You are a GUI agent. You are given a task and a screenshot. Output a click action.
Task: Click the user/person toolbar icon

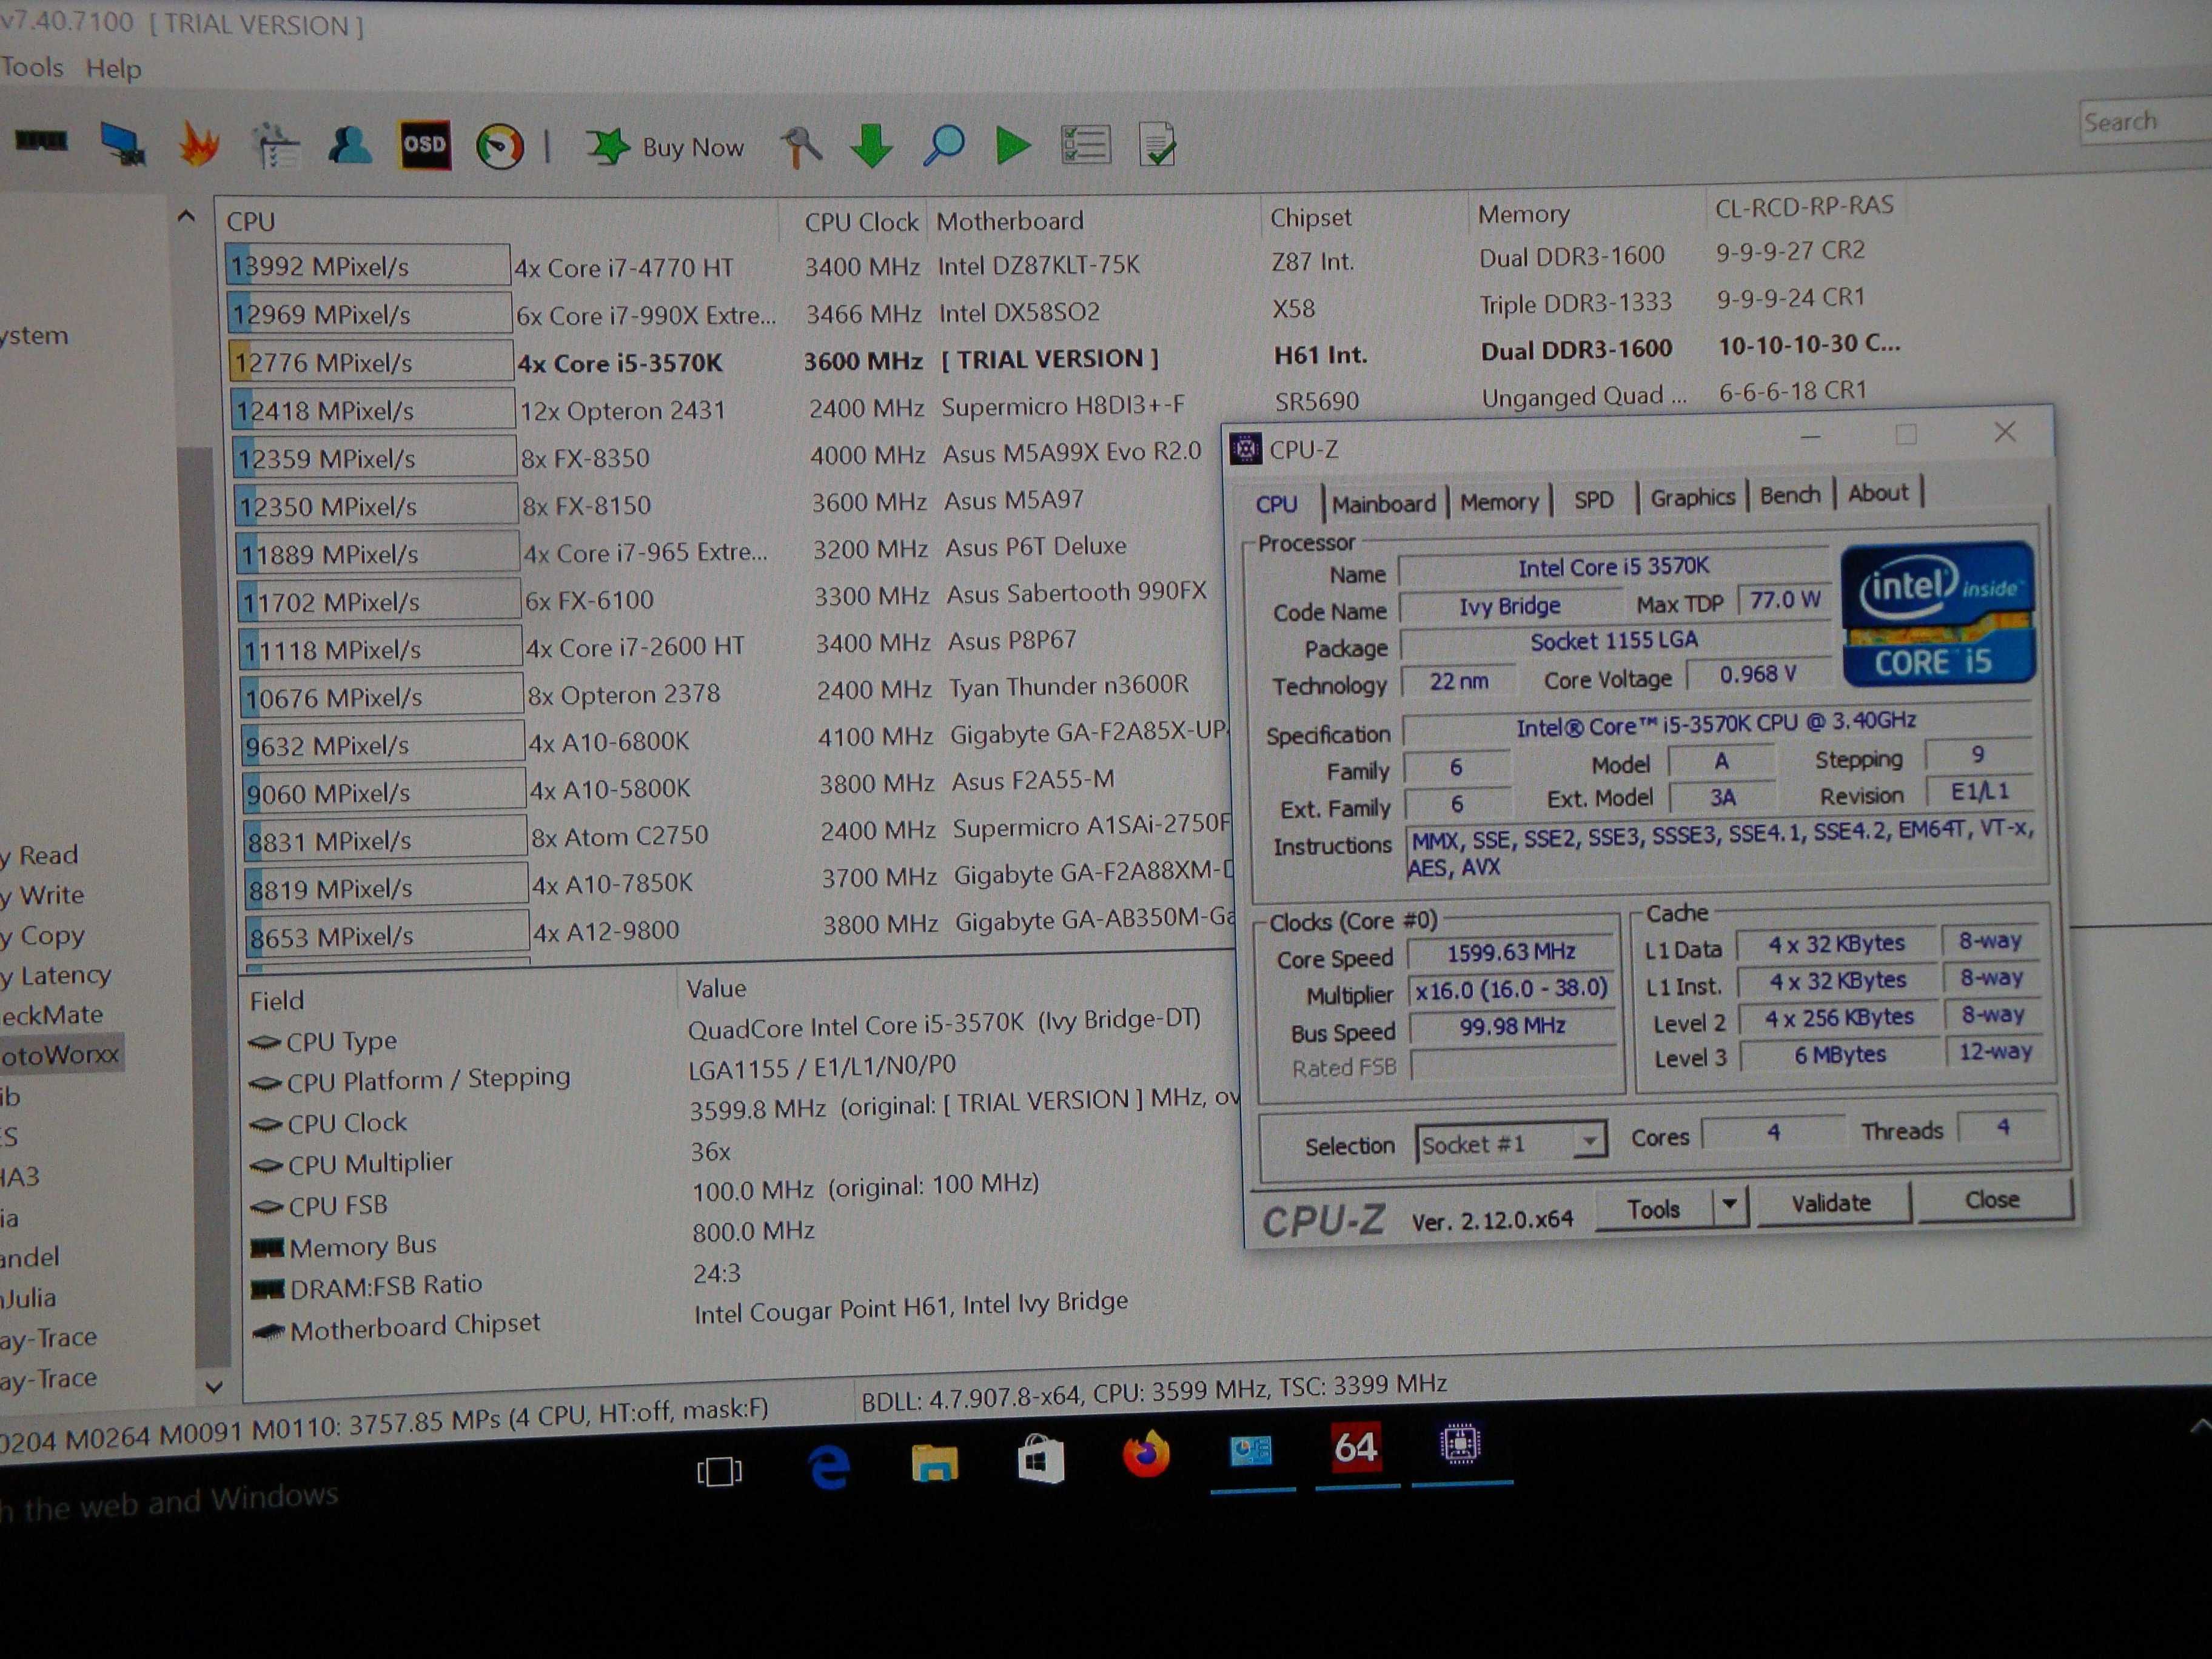pos(349,145)
